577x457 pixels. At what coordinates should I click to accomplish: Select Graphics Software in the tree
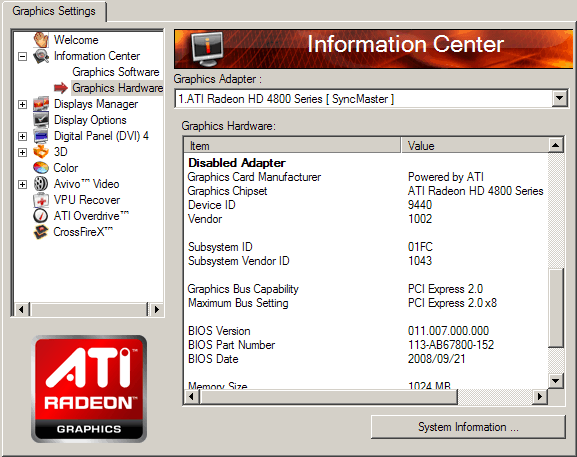pos(116,72)
